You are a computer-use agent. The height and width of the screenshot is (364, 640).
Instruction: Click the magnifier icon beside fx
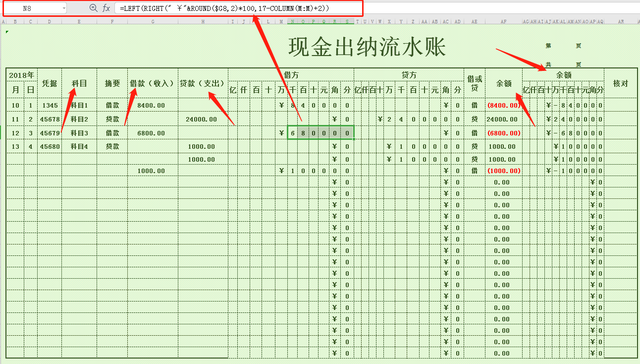(x=93, y=8)
